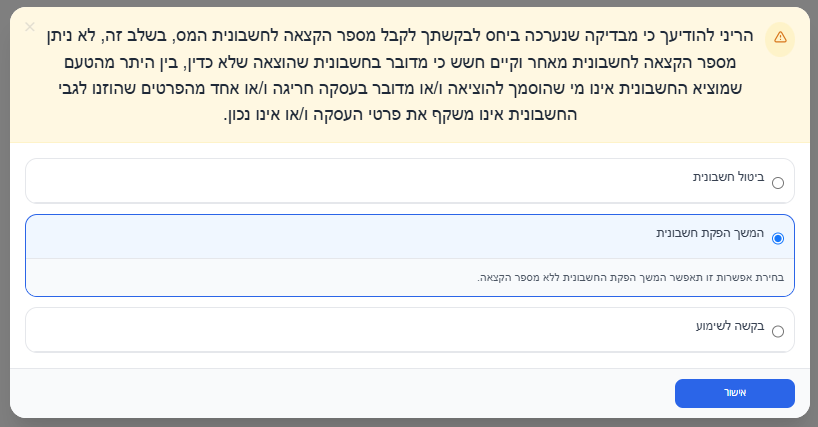Click the third line of the warning message
818x427 pixels.
click(400, 89)
